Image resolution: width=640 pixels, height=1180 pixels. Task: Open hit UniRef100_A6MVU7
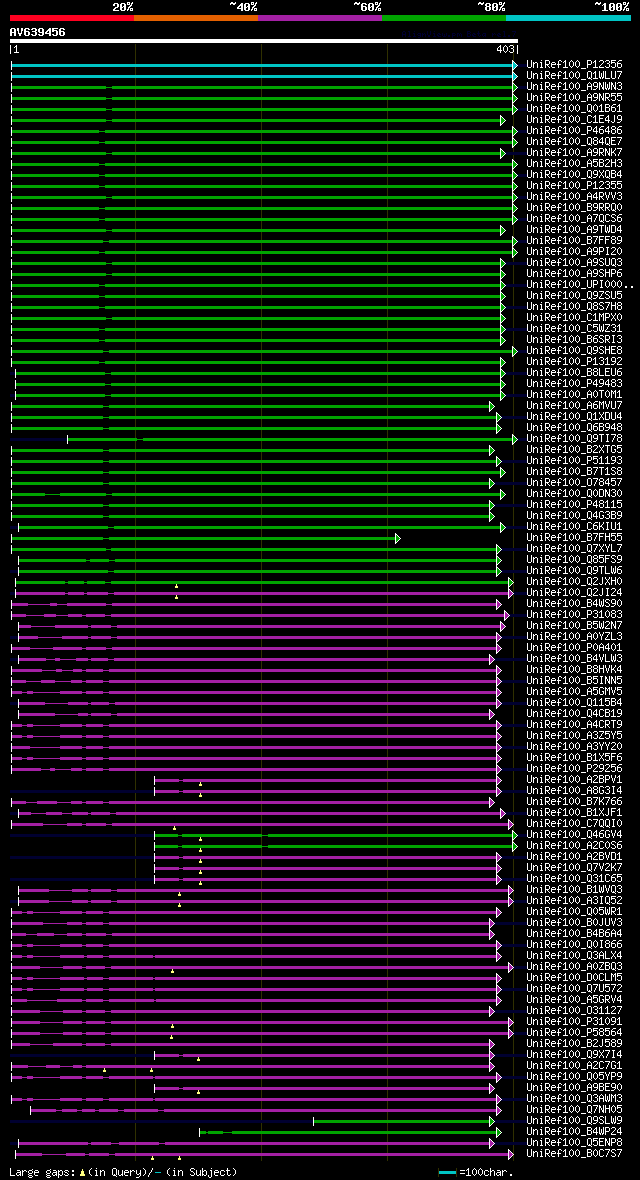[574, 406]
